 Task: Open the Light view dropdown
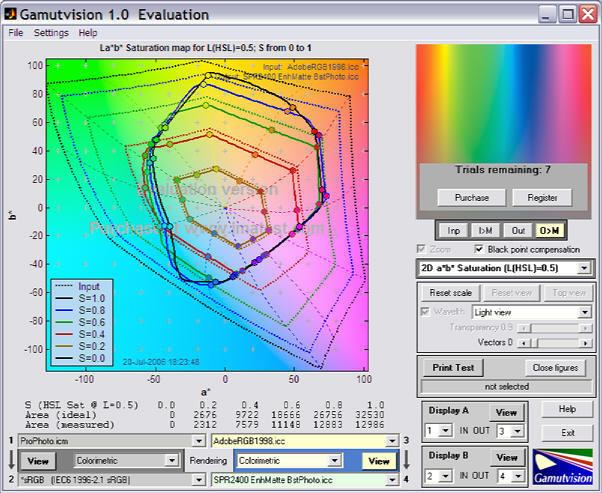(531, 312)
